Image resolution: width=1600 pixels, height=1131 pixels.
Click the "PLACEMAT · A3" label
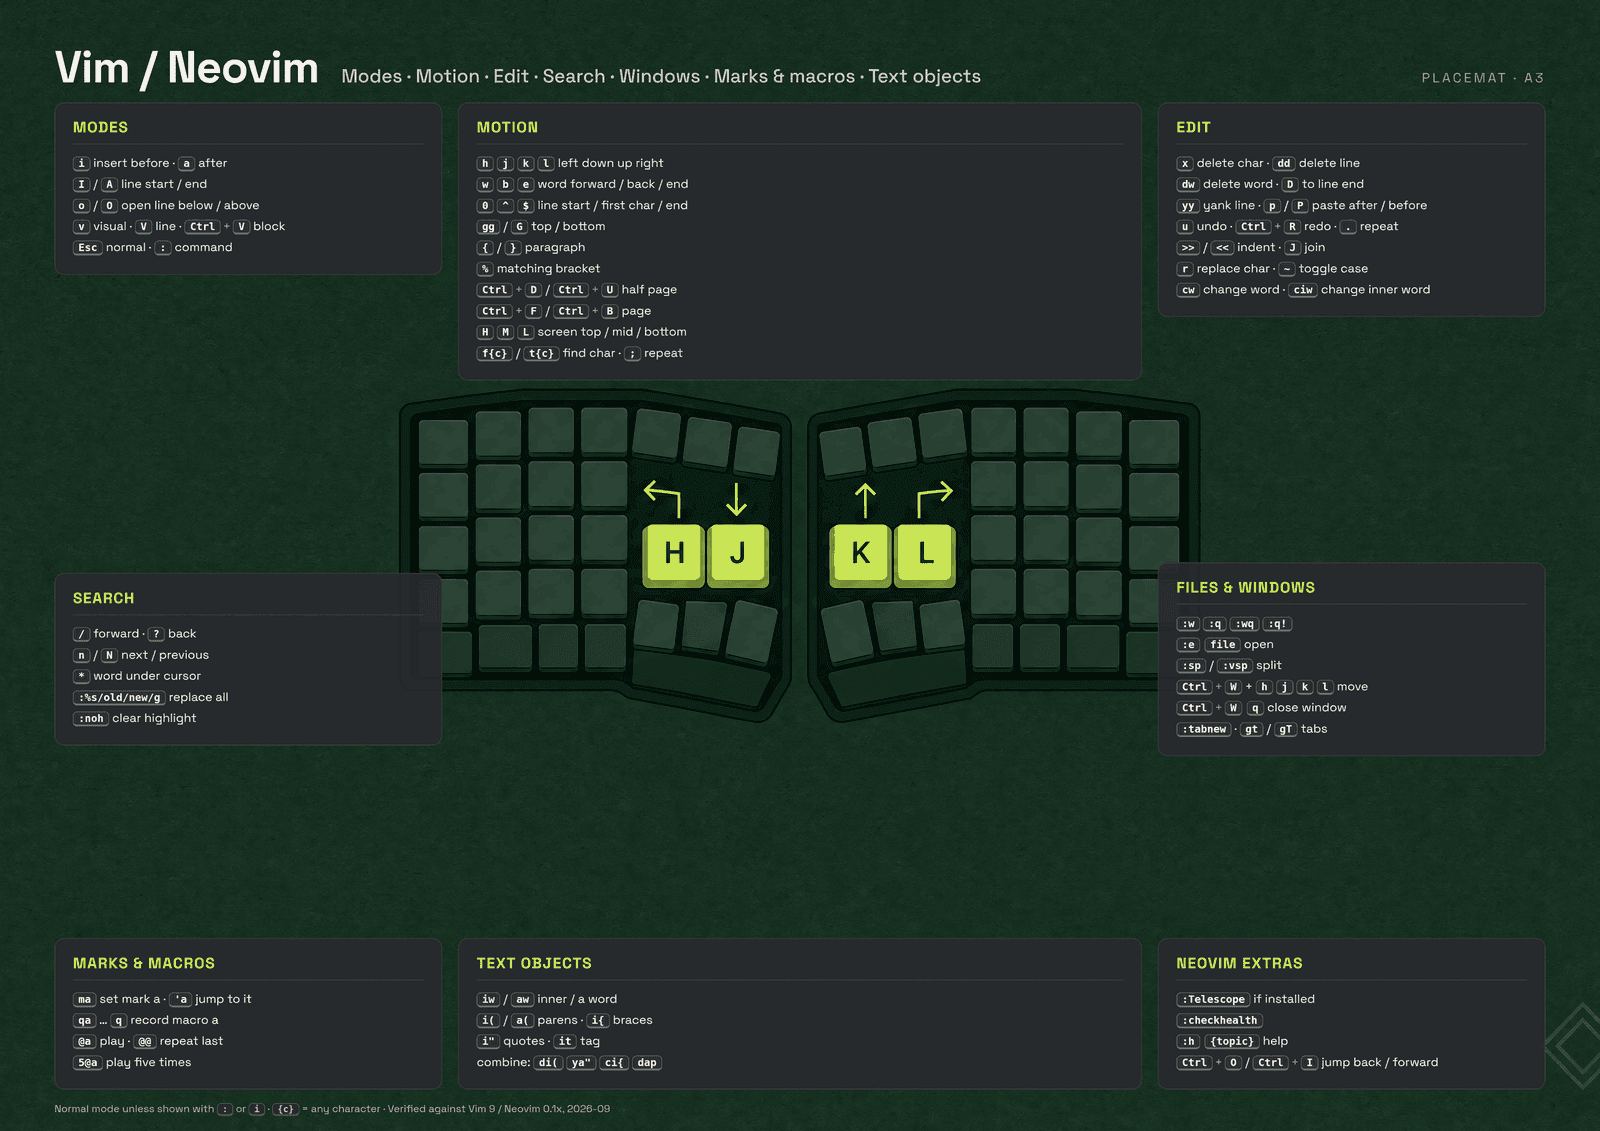tap(1482, 78)
